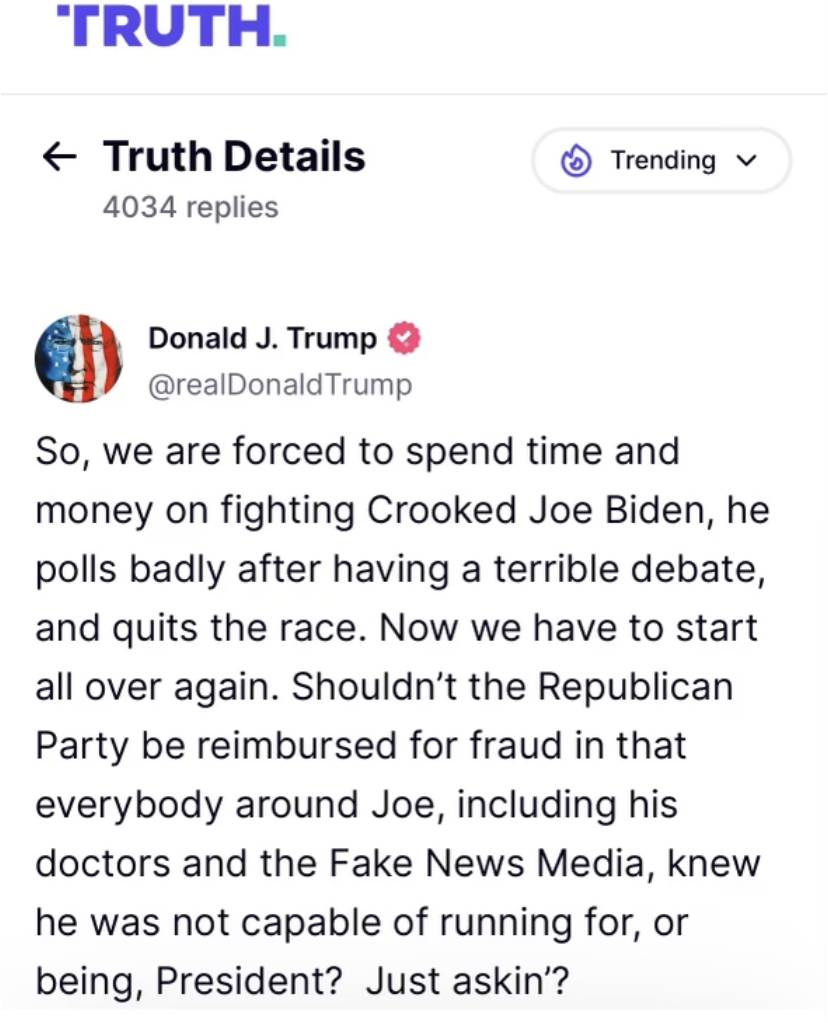View the 4034 replies count

[x=190, y=207]
